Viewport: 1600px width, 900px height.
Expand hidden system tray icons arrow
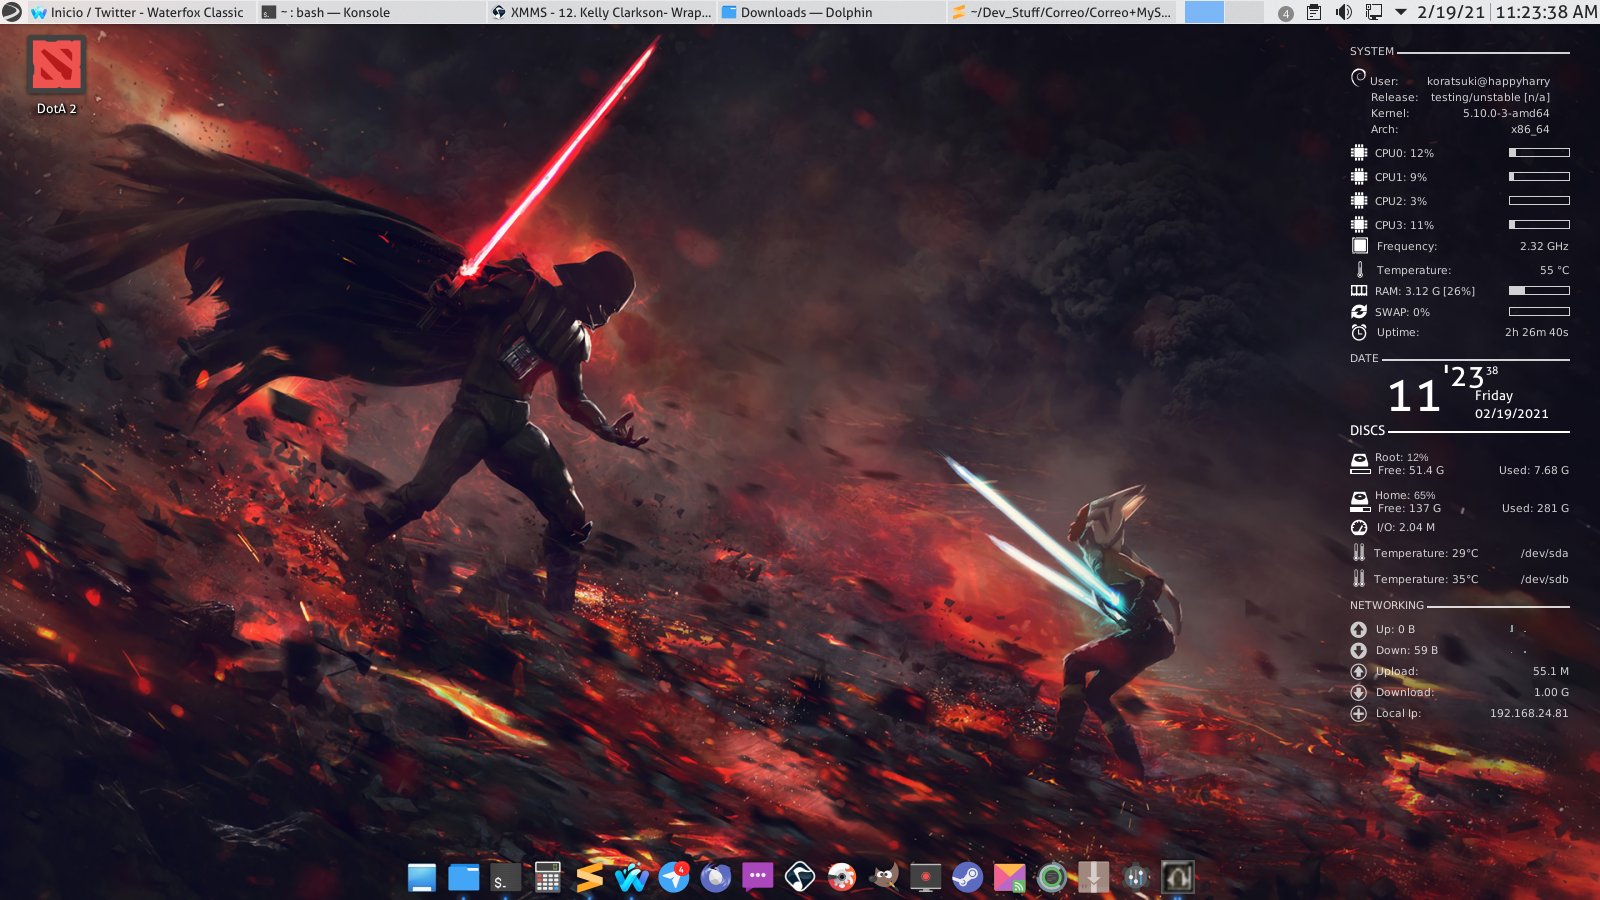(1401, 12)
